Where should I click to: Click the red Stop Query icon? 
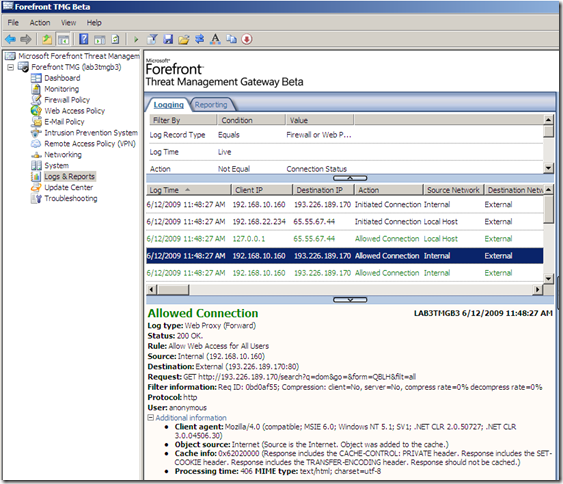247,39
